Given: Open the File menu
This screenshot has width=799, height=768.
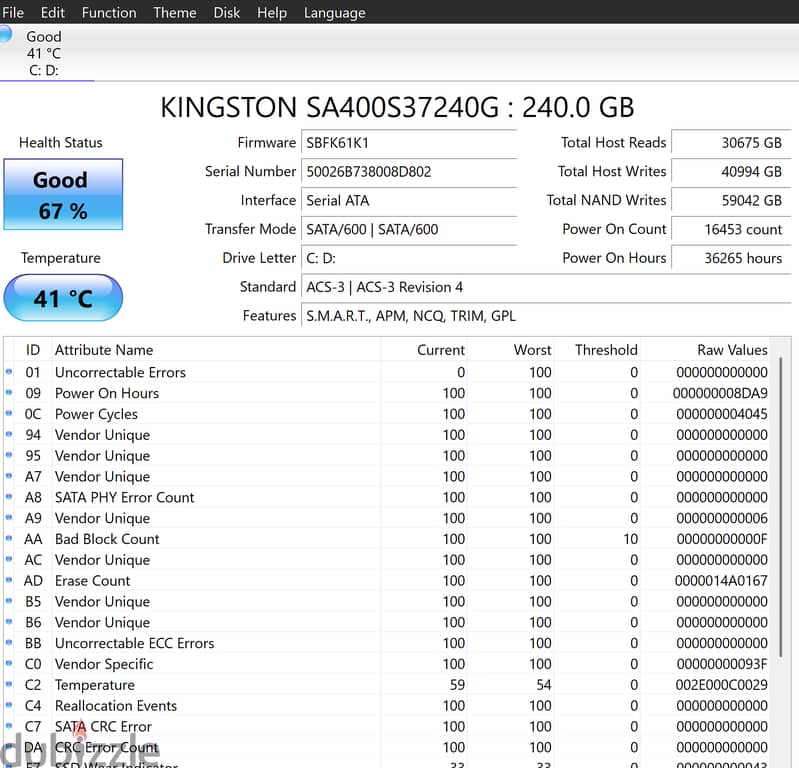Looking at the screenshot, I should (x=13, y=12).
